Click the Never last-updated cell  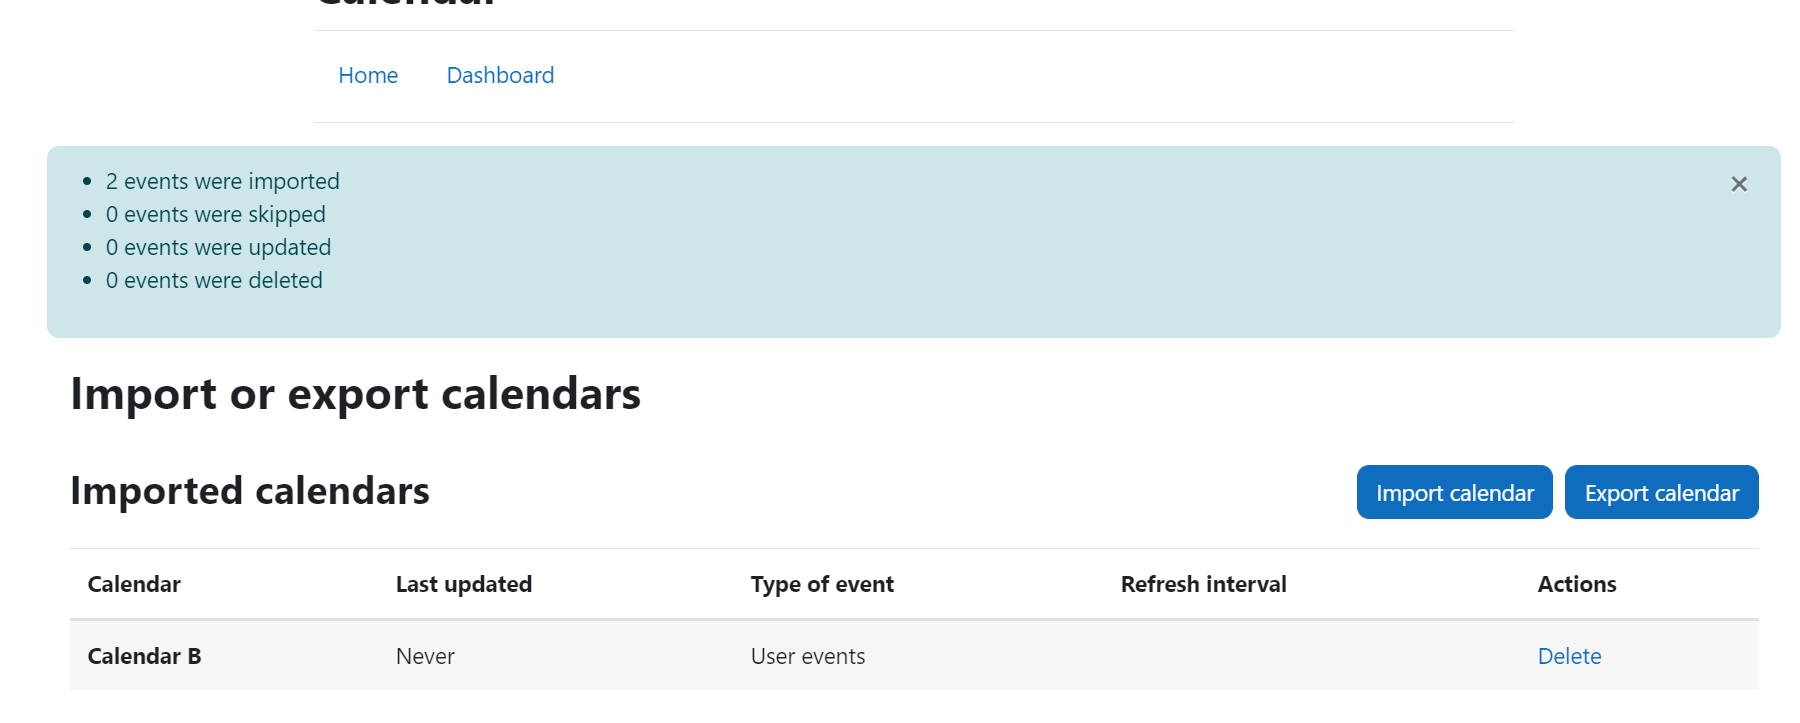pyautogui.click(x=425, y=656)
